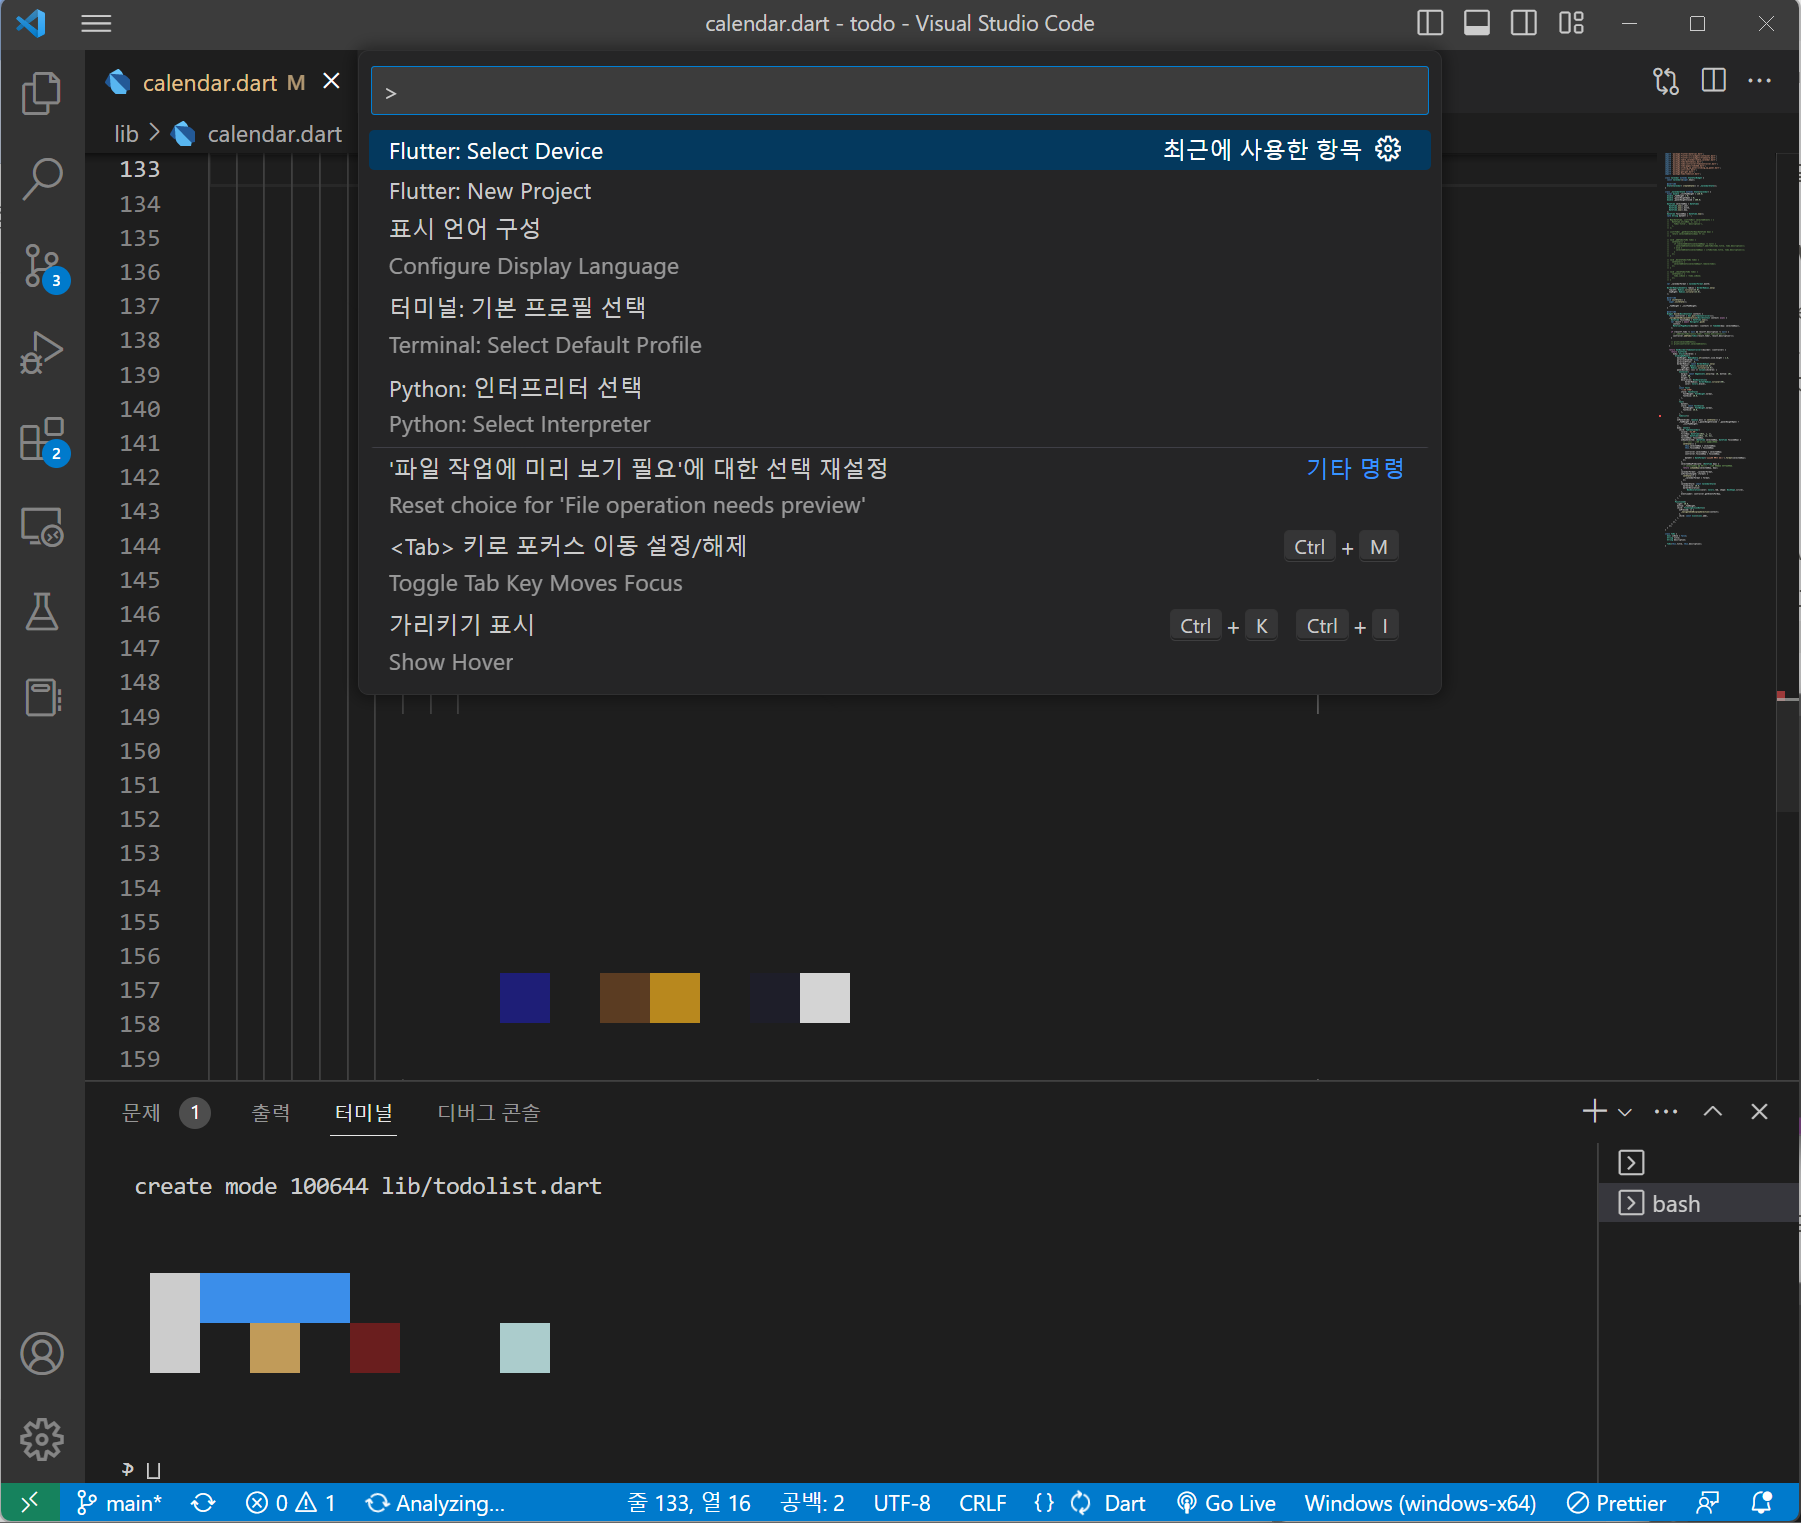The height and width of the screenshot is (1523, 1801).
Task: Open Customize Layout options
Action: point(1571,23)
